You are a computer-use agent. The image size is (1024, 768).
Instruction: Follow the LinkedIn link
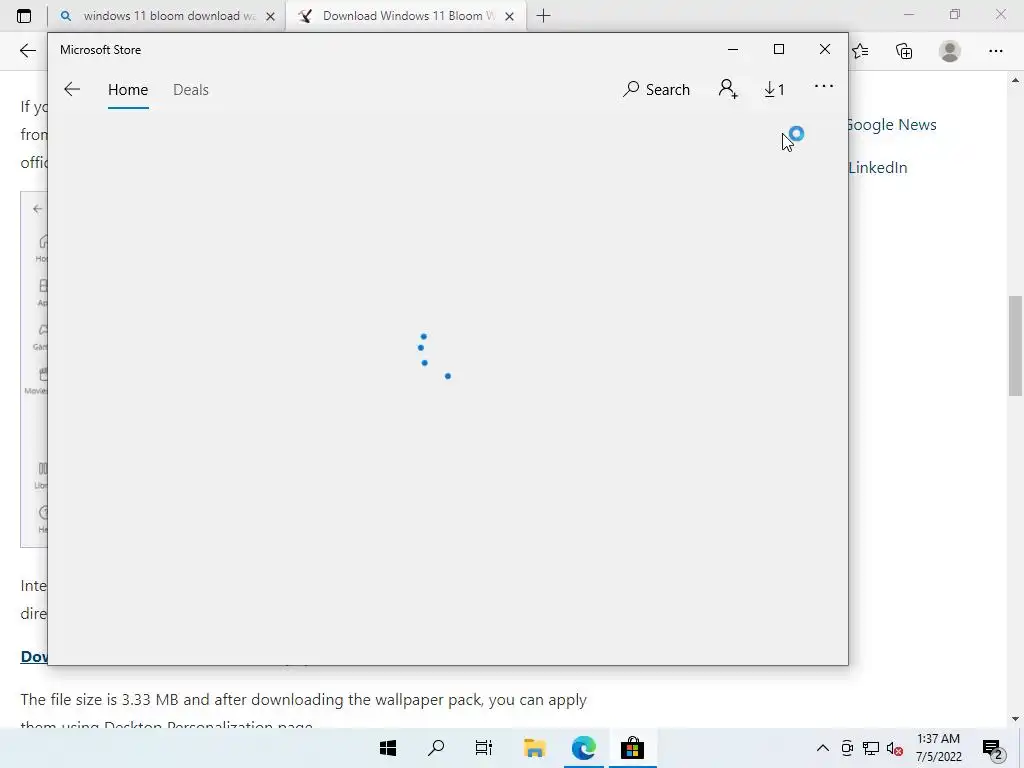tap(878, 168)
